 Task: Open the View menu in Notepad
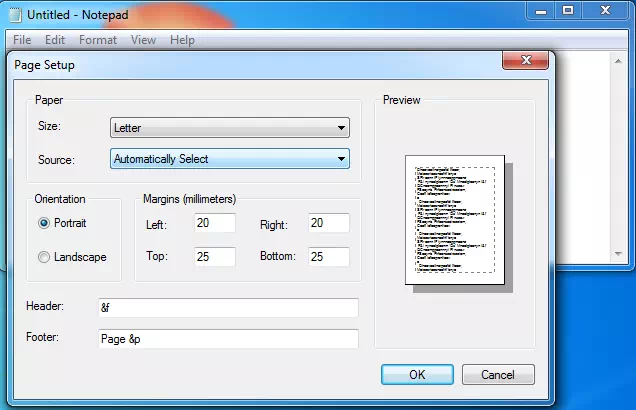[x=143, y=40]
